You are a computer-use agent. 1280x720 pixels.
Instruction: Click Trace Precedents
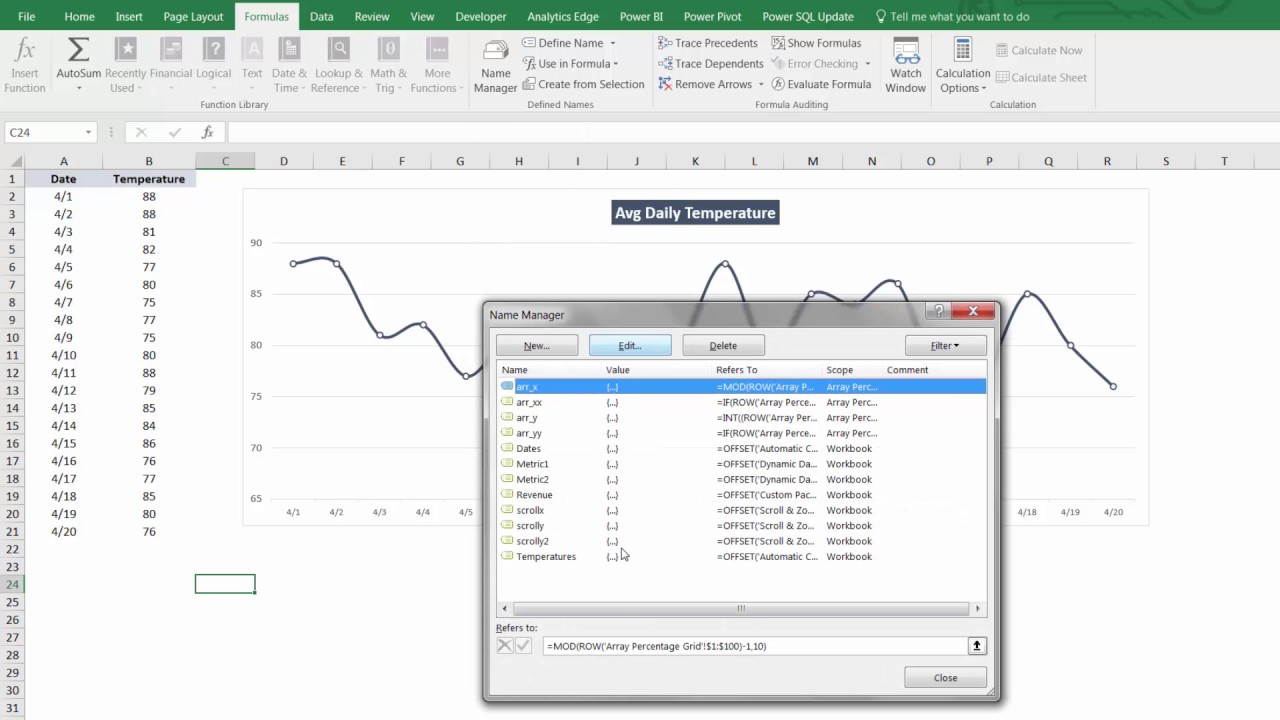tap(707, 43)
